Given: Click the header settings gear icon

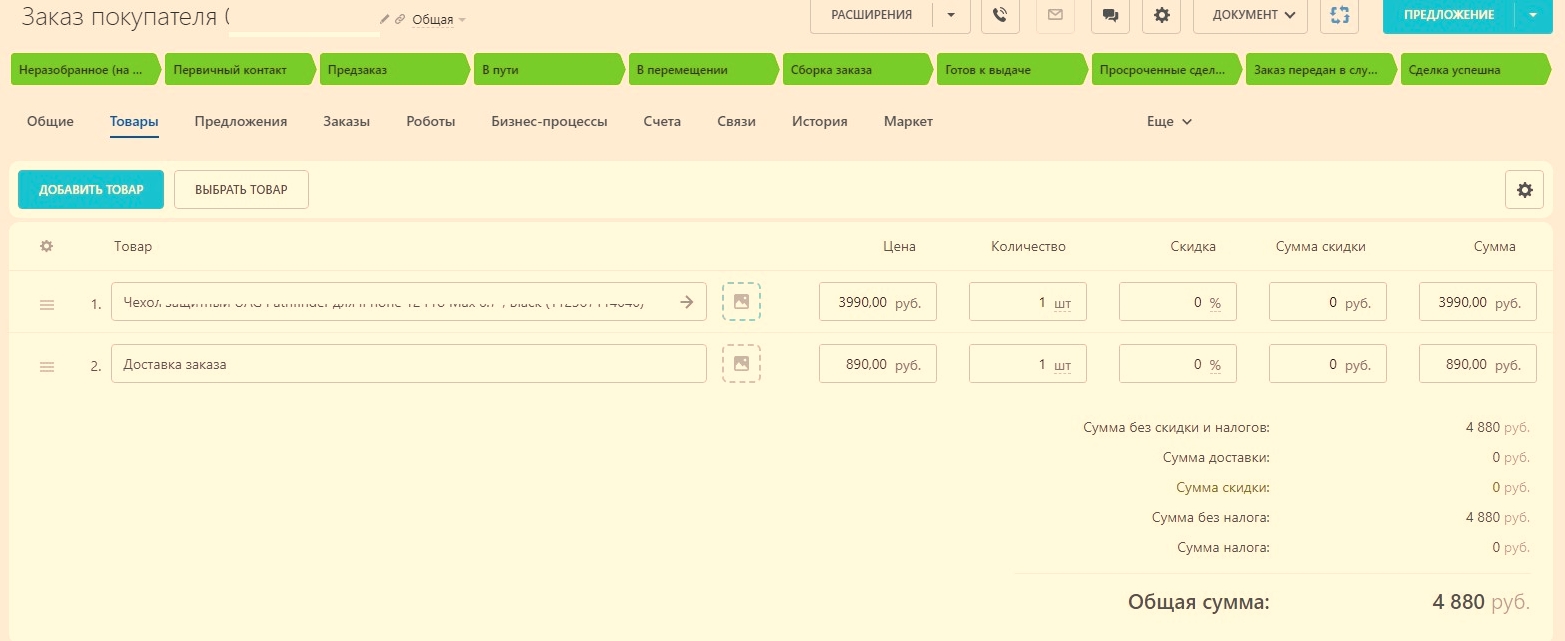Looking at the screenshot, I should tap(1161, 15).
